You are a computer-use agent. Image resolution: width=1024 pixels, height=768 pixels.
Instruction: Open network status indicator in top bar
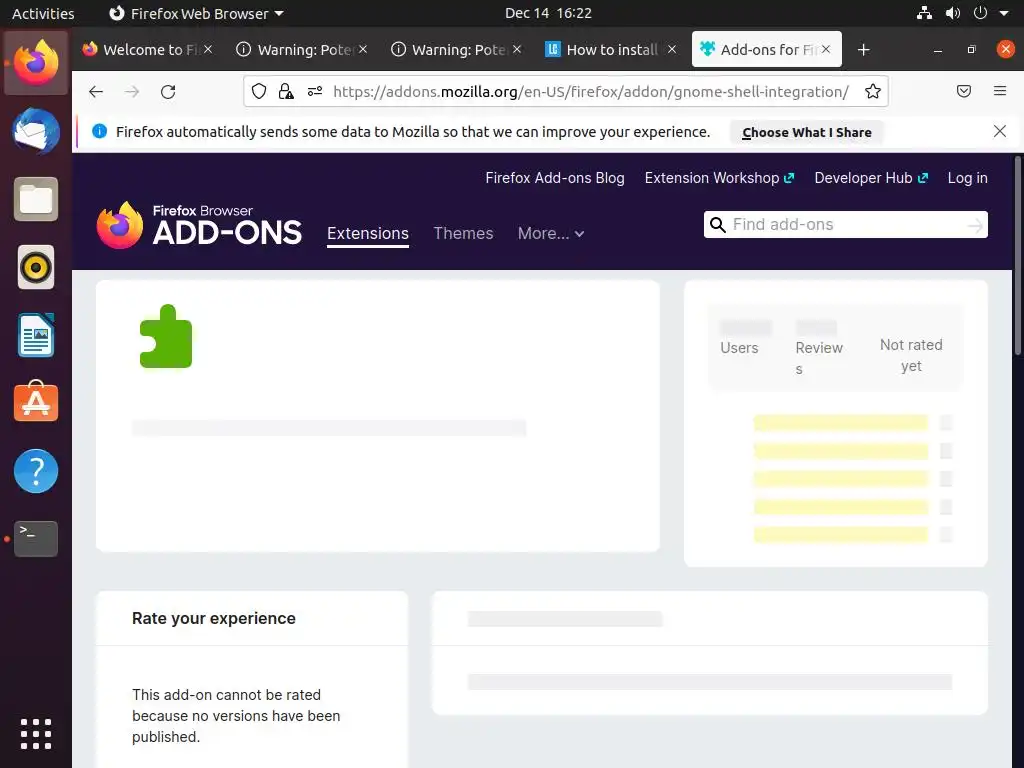pos(924,13)
